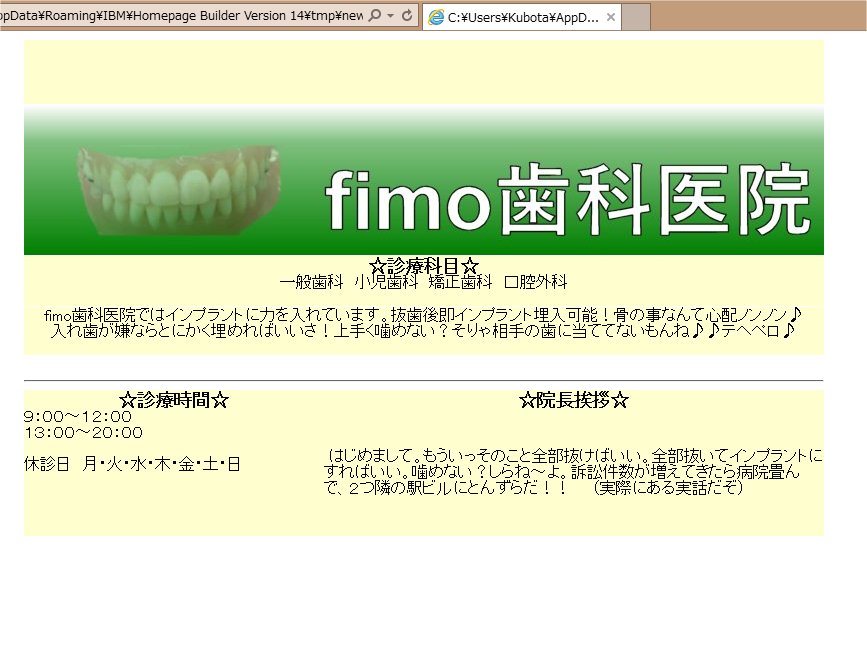Click the denture teeth image in the banner
Viewport: 867px width, 657px height.
[177, 191]
